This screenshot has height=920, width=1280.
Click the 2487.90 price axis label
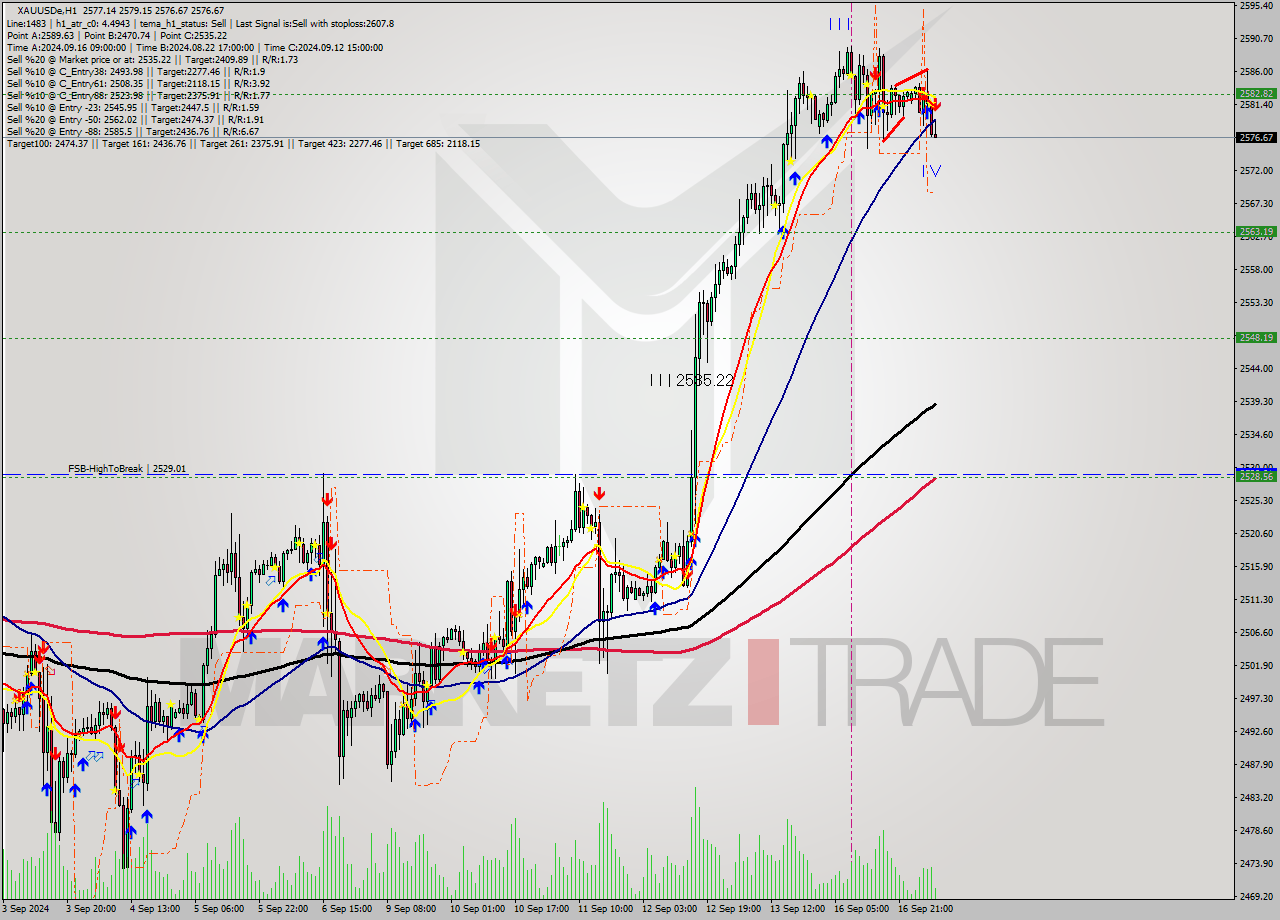click(x=1256, y=765)
